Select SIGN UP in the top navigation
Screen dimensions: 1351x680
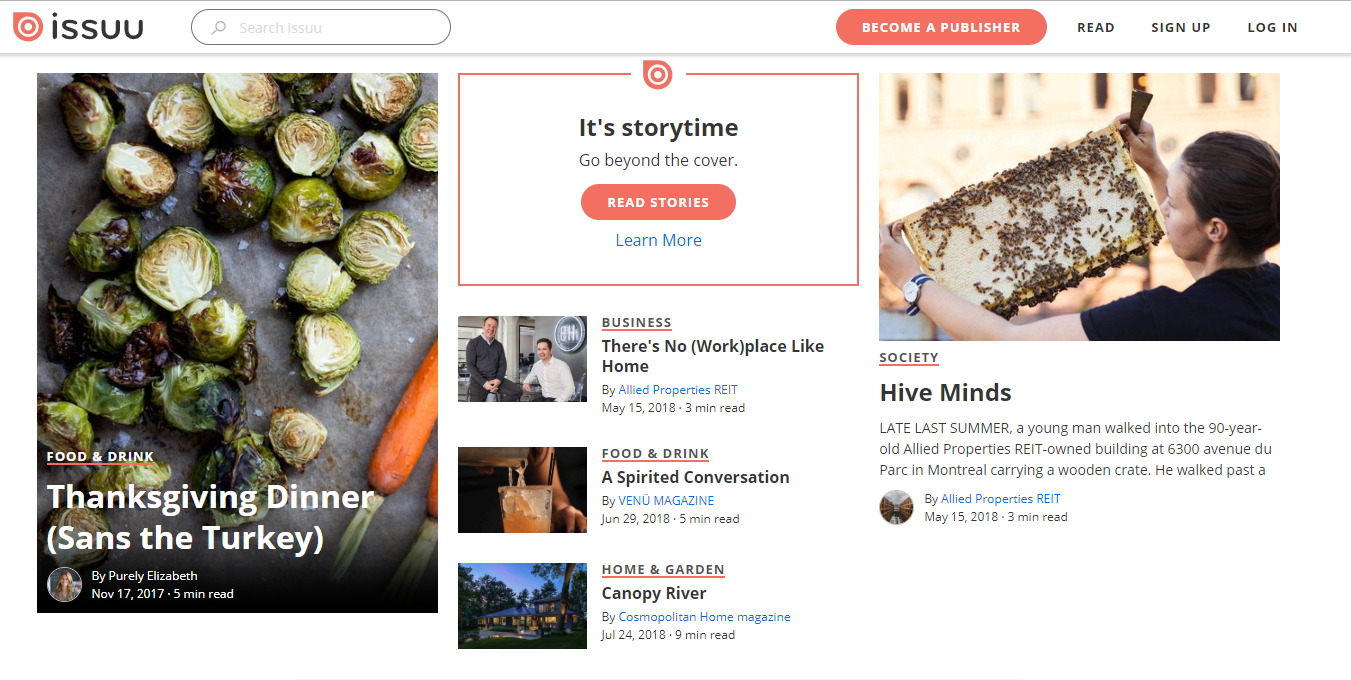pyautogui.click(x=1181, y=27)
